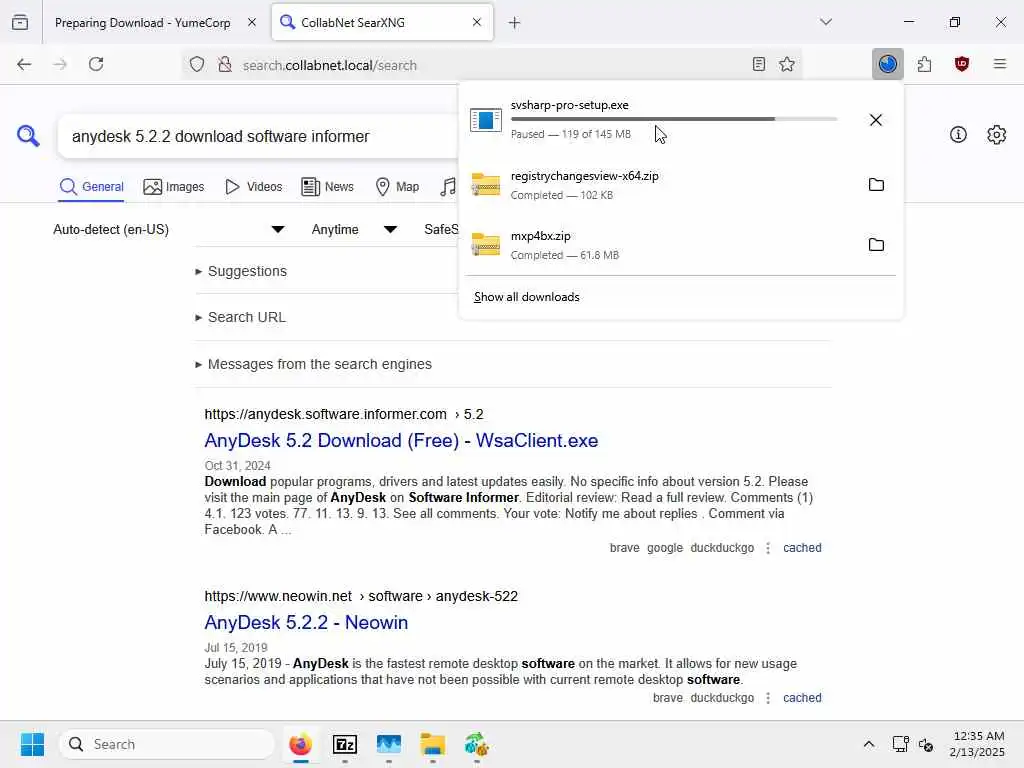The image size is (1024, 768).
Task: Close the CollabNet SearXNG tab
Action: [477, 22]
